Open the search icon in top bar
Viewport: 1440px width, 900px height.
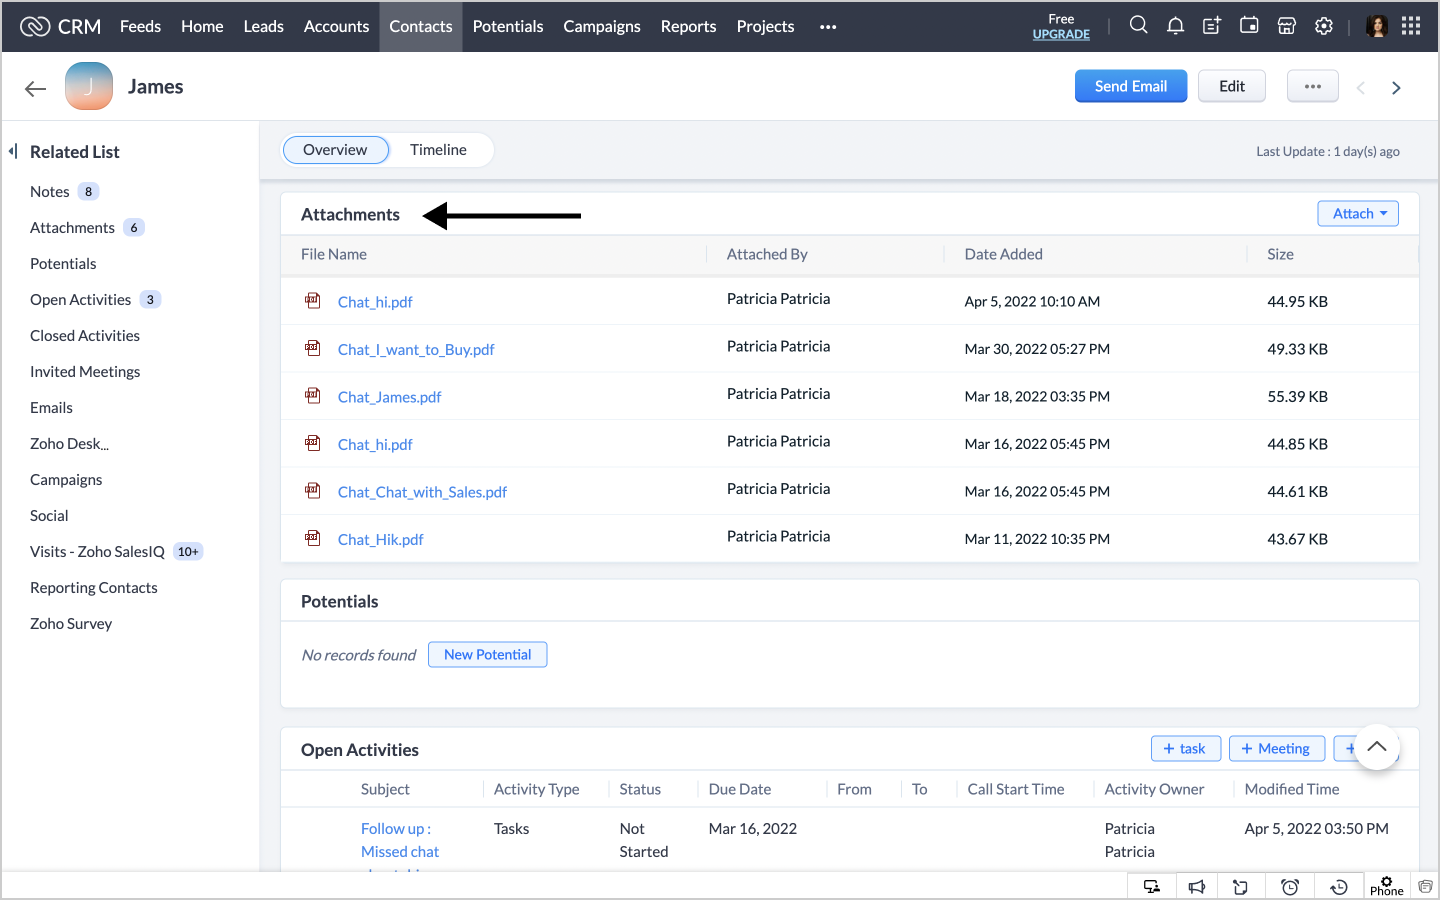pos(1138,26)
